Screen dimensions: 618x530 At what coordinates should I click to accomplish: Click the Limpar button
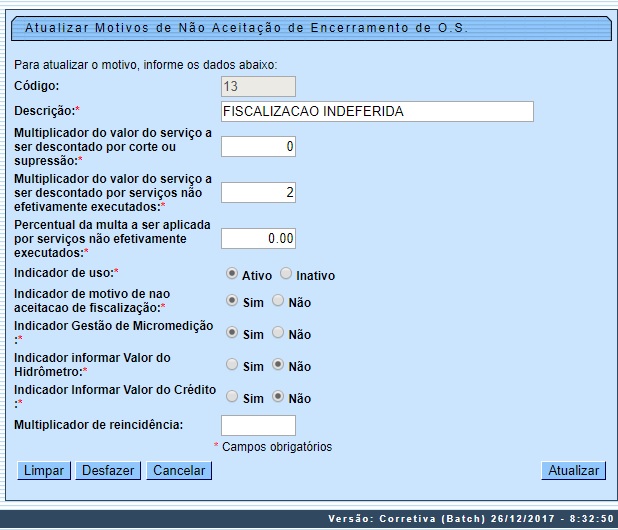(x=44, y=470)
